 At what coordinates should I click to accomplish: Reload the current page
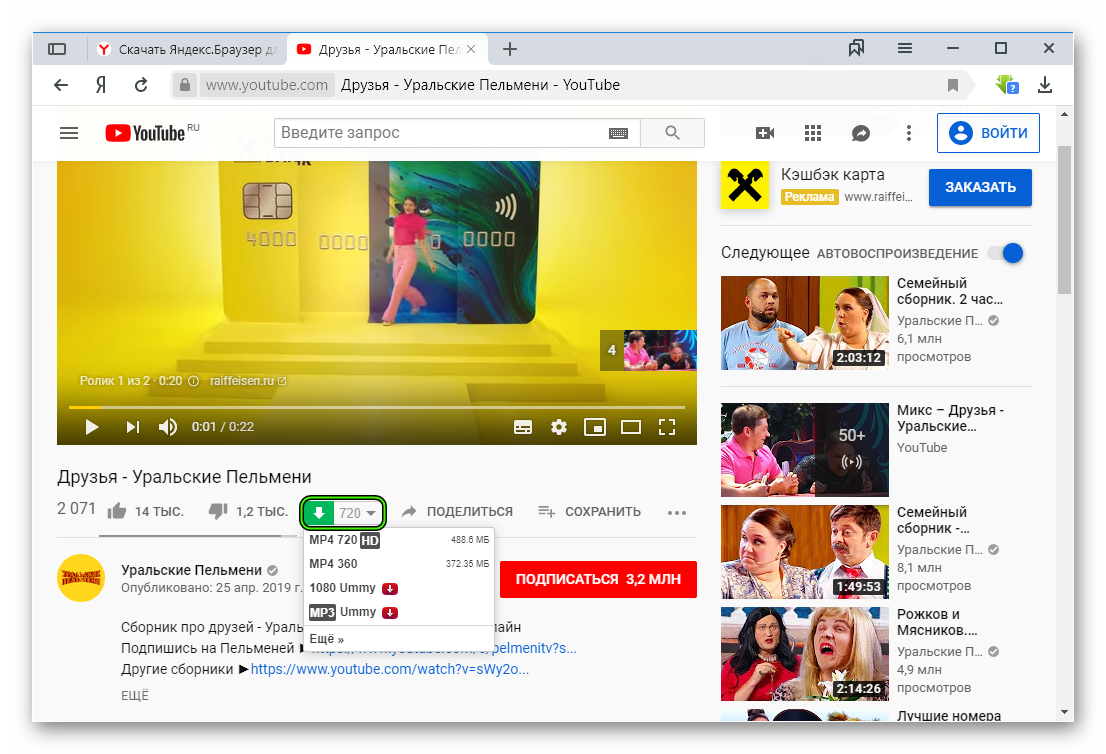click(x=141, y=85)
